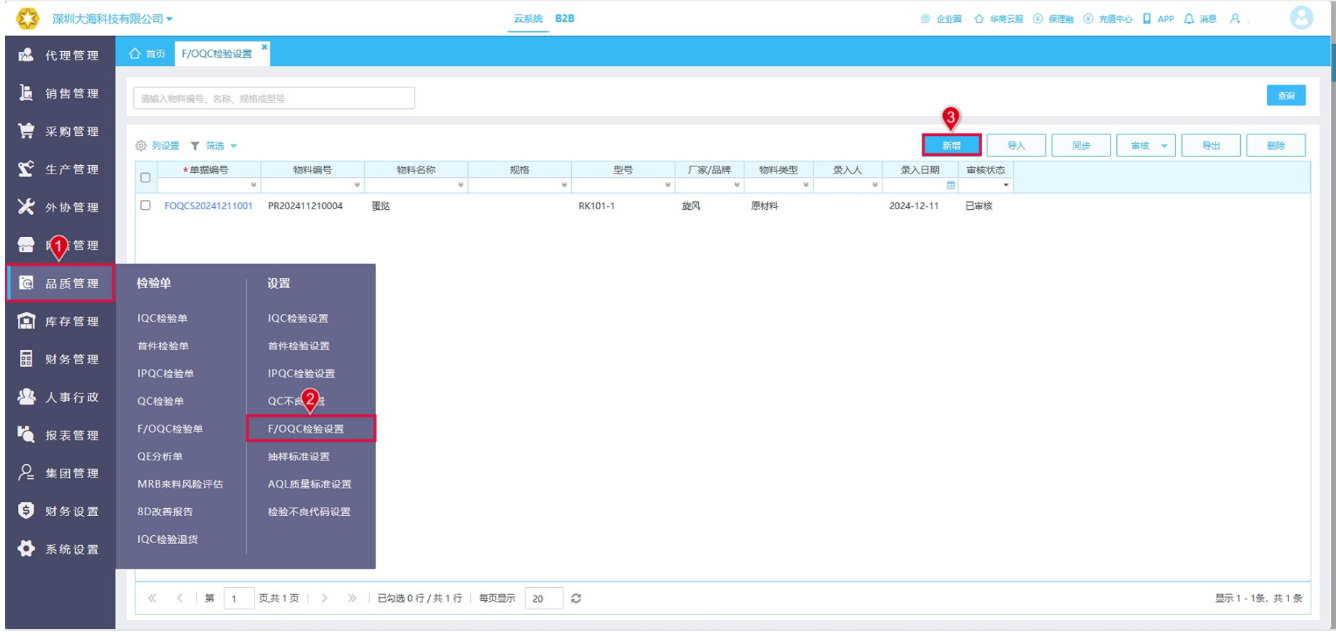The width and height of the screenshot is (1336, 636).
Task: Go to the 首页 home tab
Action: [148, 54]
